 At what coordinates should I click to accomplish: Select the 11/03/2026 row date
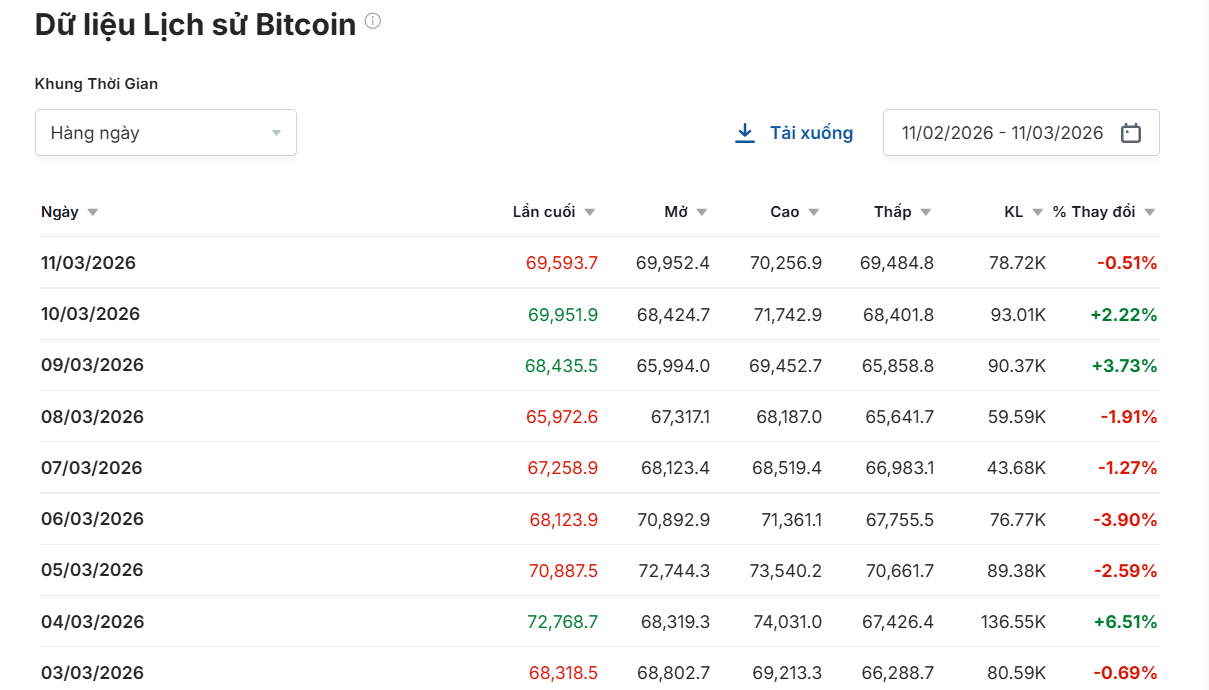[x=88, y=263]
